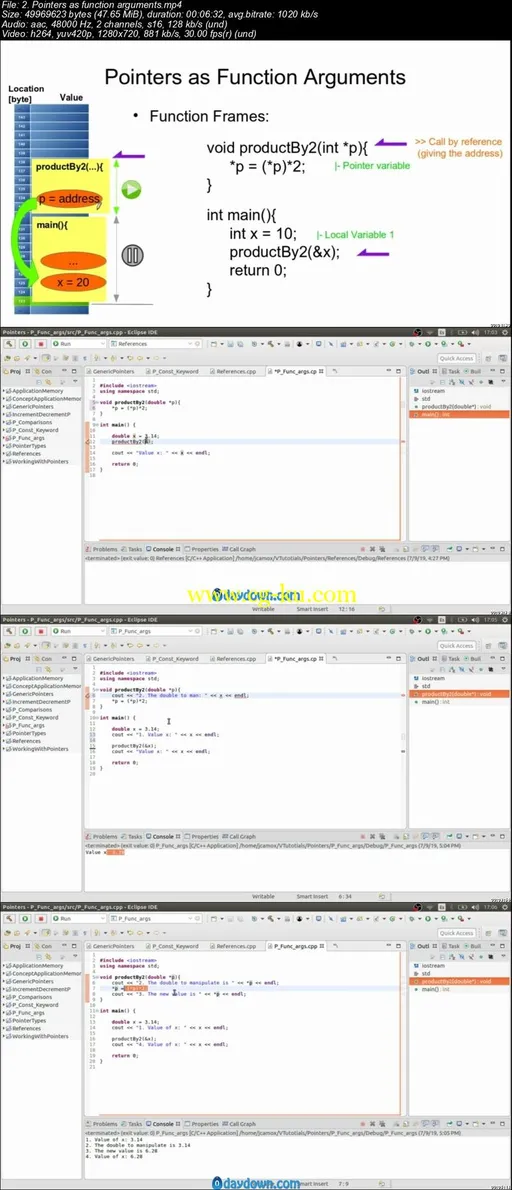The image size is (512, 1190).
Task: Open Properties tab in 17:03 Eclipse frame
Action: [203, 549]
